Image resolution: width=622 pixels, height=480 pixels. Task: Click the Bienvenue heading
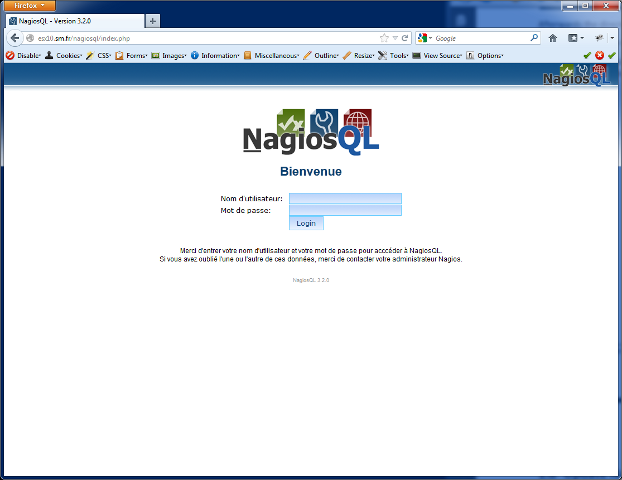coord(311,171)
